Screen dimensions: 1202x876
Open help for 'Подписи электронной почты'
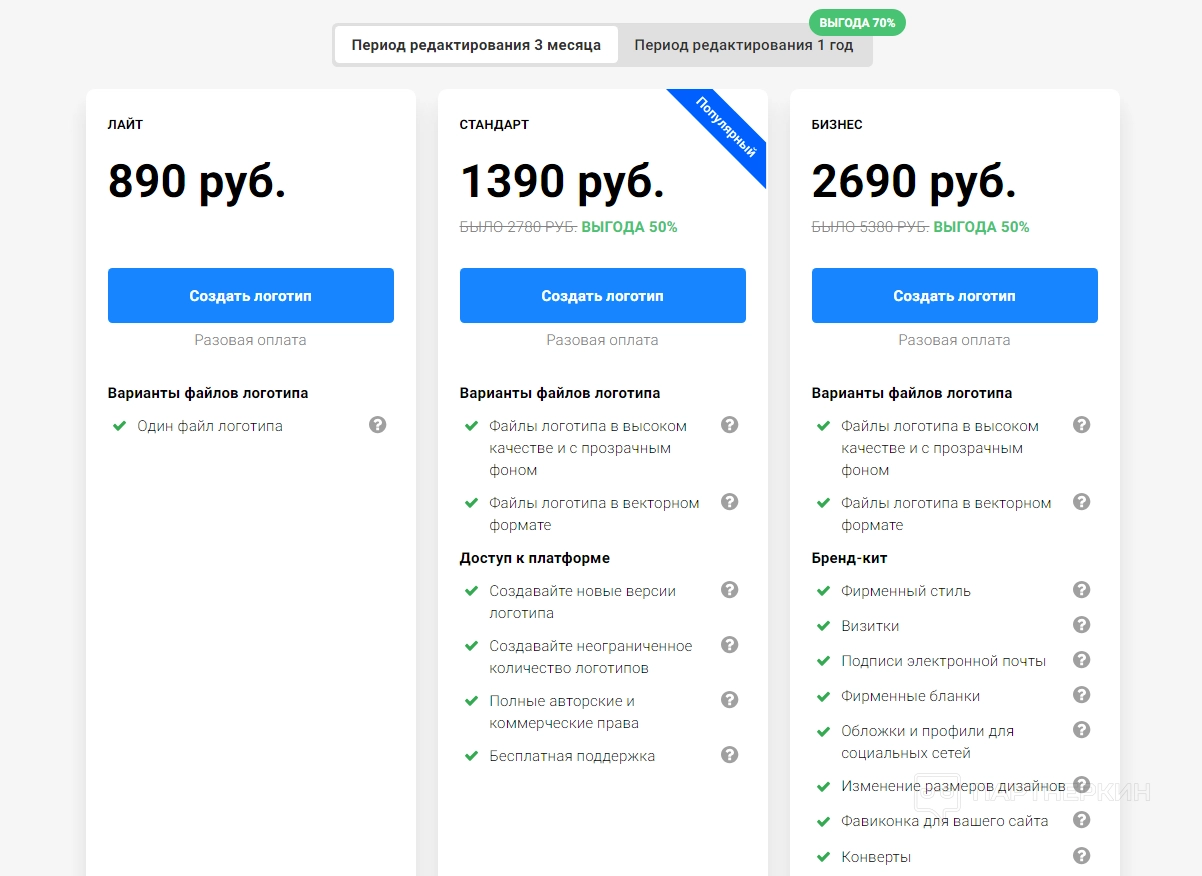pyautogui.click(x=1081, y=660)
